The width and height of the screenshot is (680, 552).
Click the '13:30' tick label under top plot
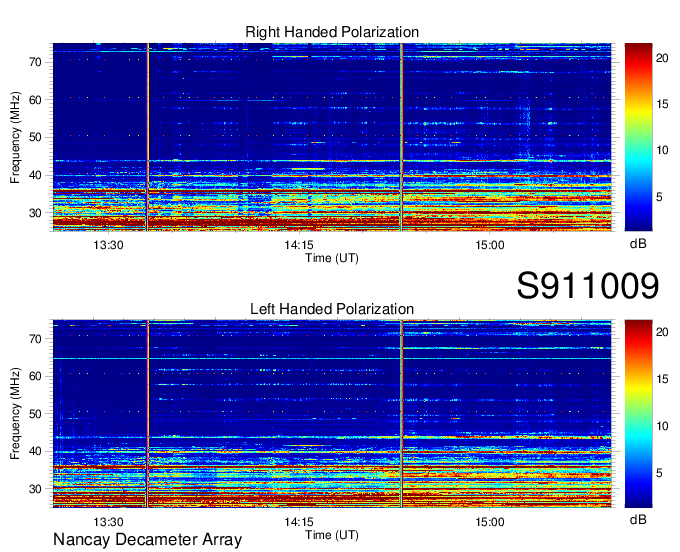(108, 245)
